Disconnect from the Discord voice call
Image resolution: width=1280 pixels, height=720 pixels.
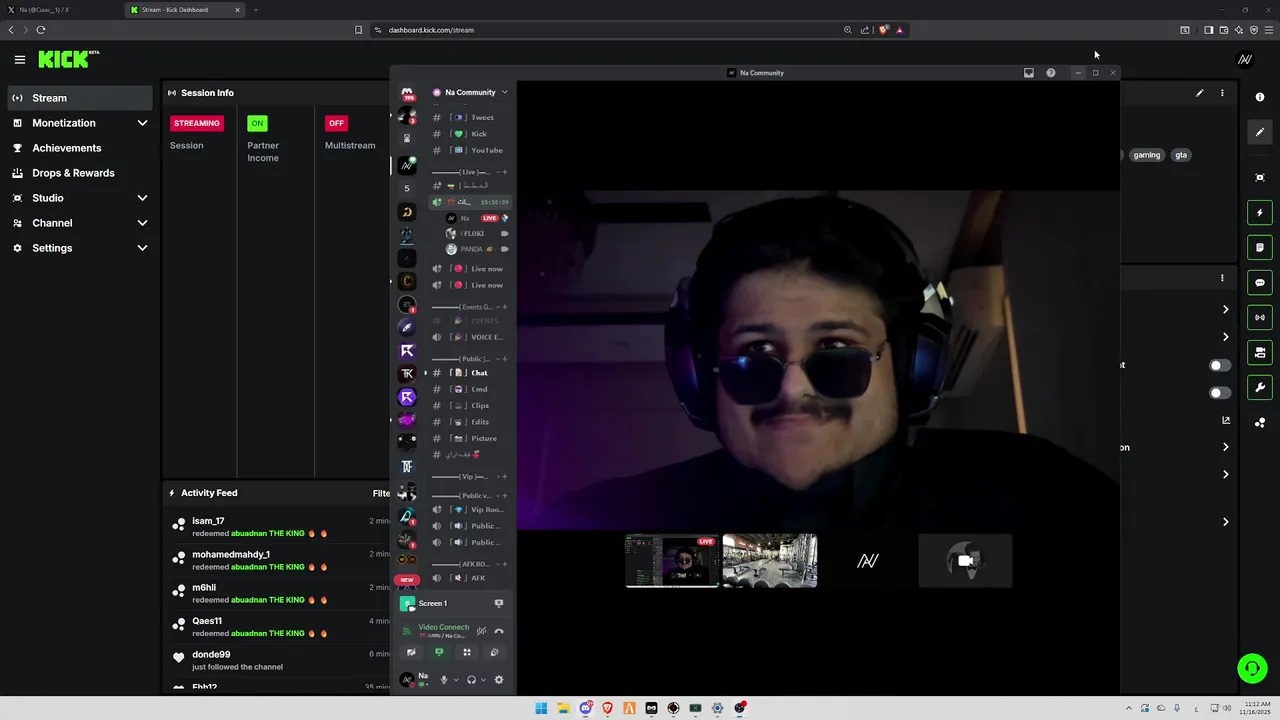(x=499, y=631)
